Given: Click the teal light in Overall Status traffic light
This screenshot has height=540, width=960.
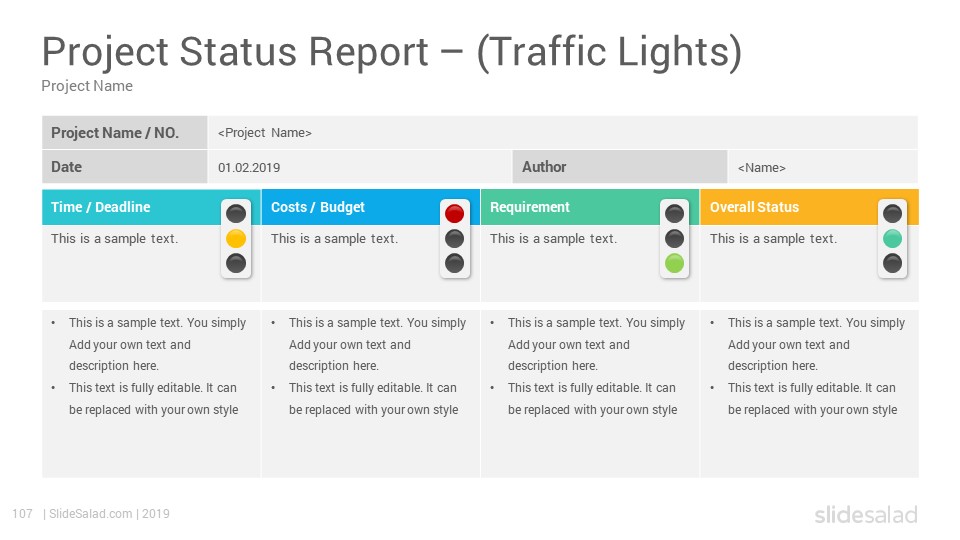Looking at the screenshot, I should [x=892, y=239].
